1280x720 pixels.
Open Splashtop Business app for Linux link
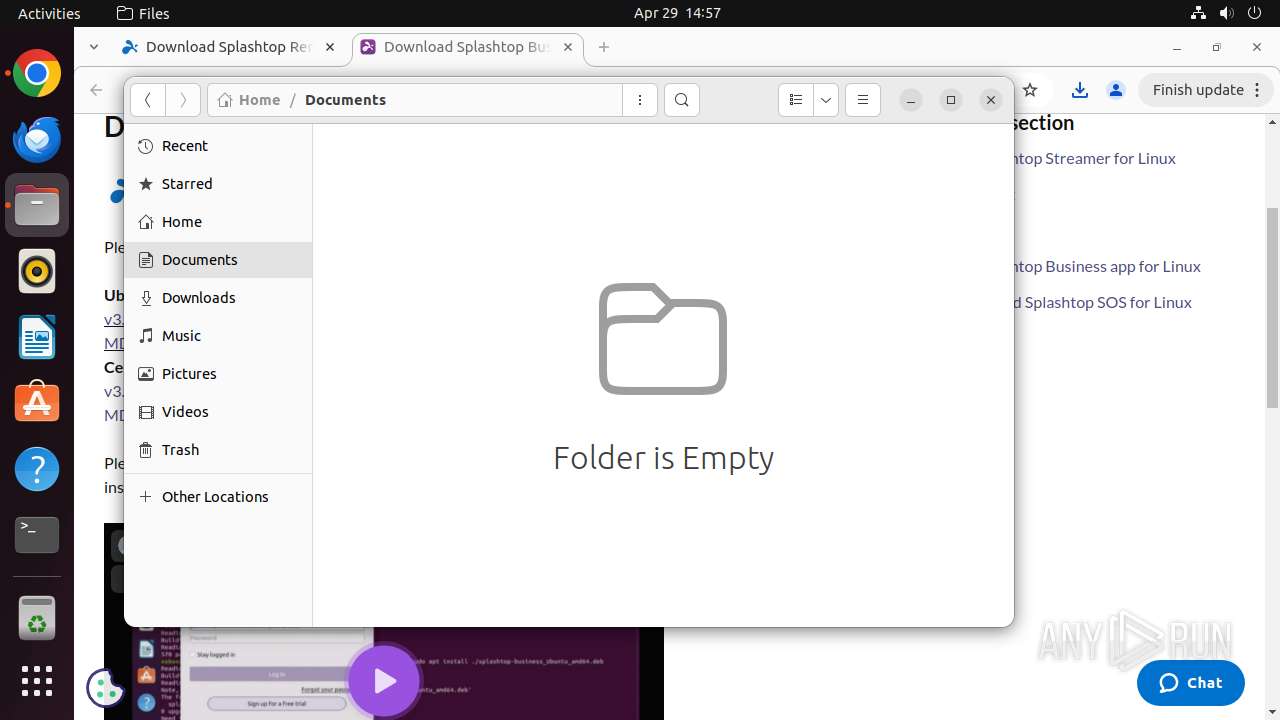1107,266
